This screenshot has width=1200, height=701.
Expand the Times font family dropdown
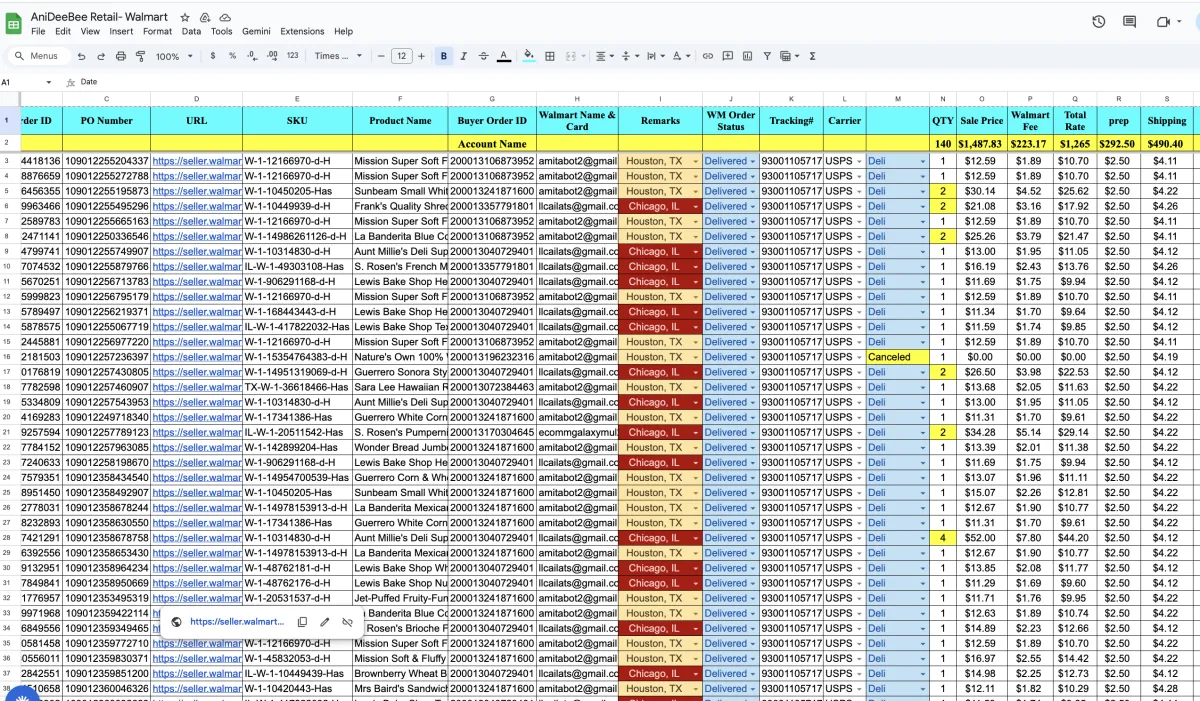click(338, 56)
